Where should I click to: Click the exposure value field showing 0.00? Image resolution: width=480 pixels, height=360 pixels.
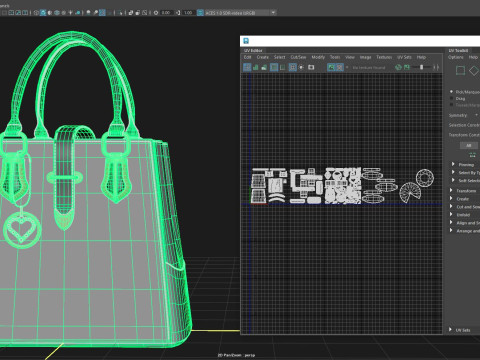tap(166, 13)
